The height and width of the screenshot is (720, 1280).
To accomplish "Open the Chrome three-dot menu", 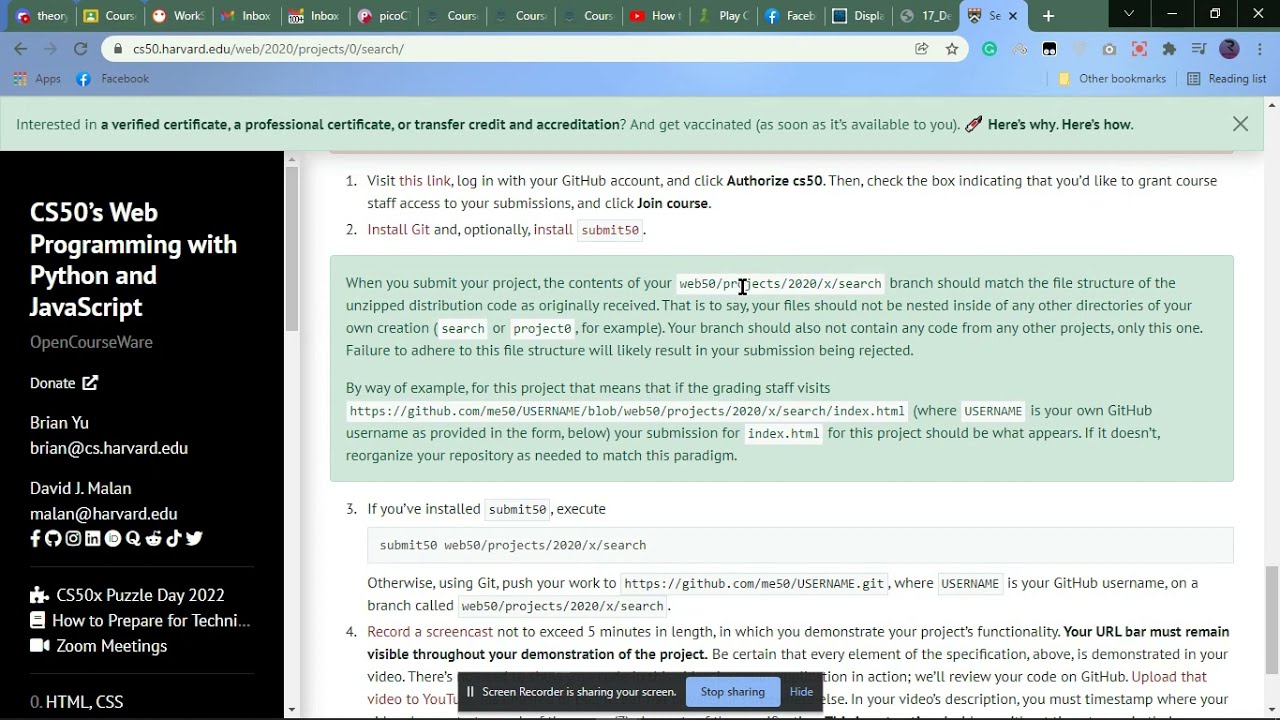I will (1259, 49).
